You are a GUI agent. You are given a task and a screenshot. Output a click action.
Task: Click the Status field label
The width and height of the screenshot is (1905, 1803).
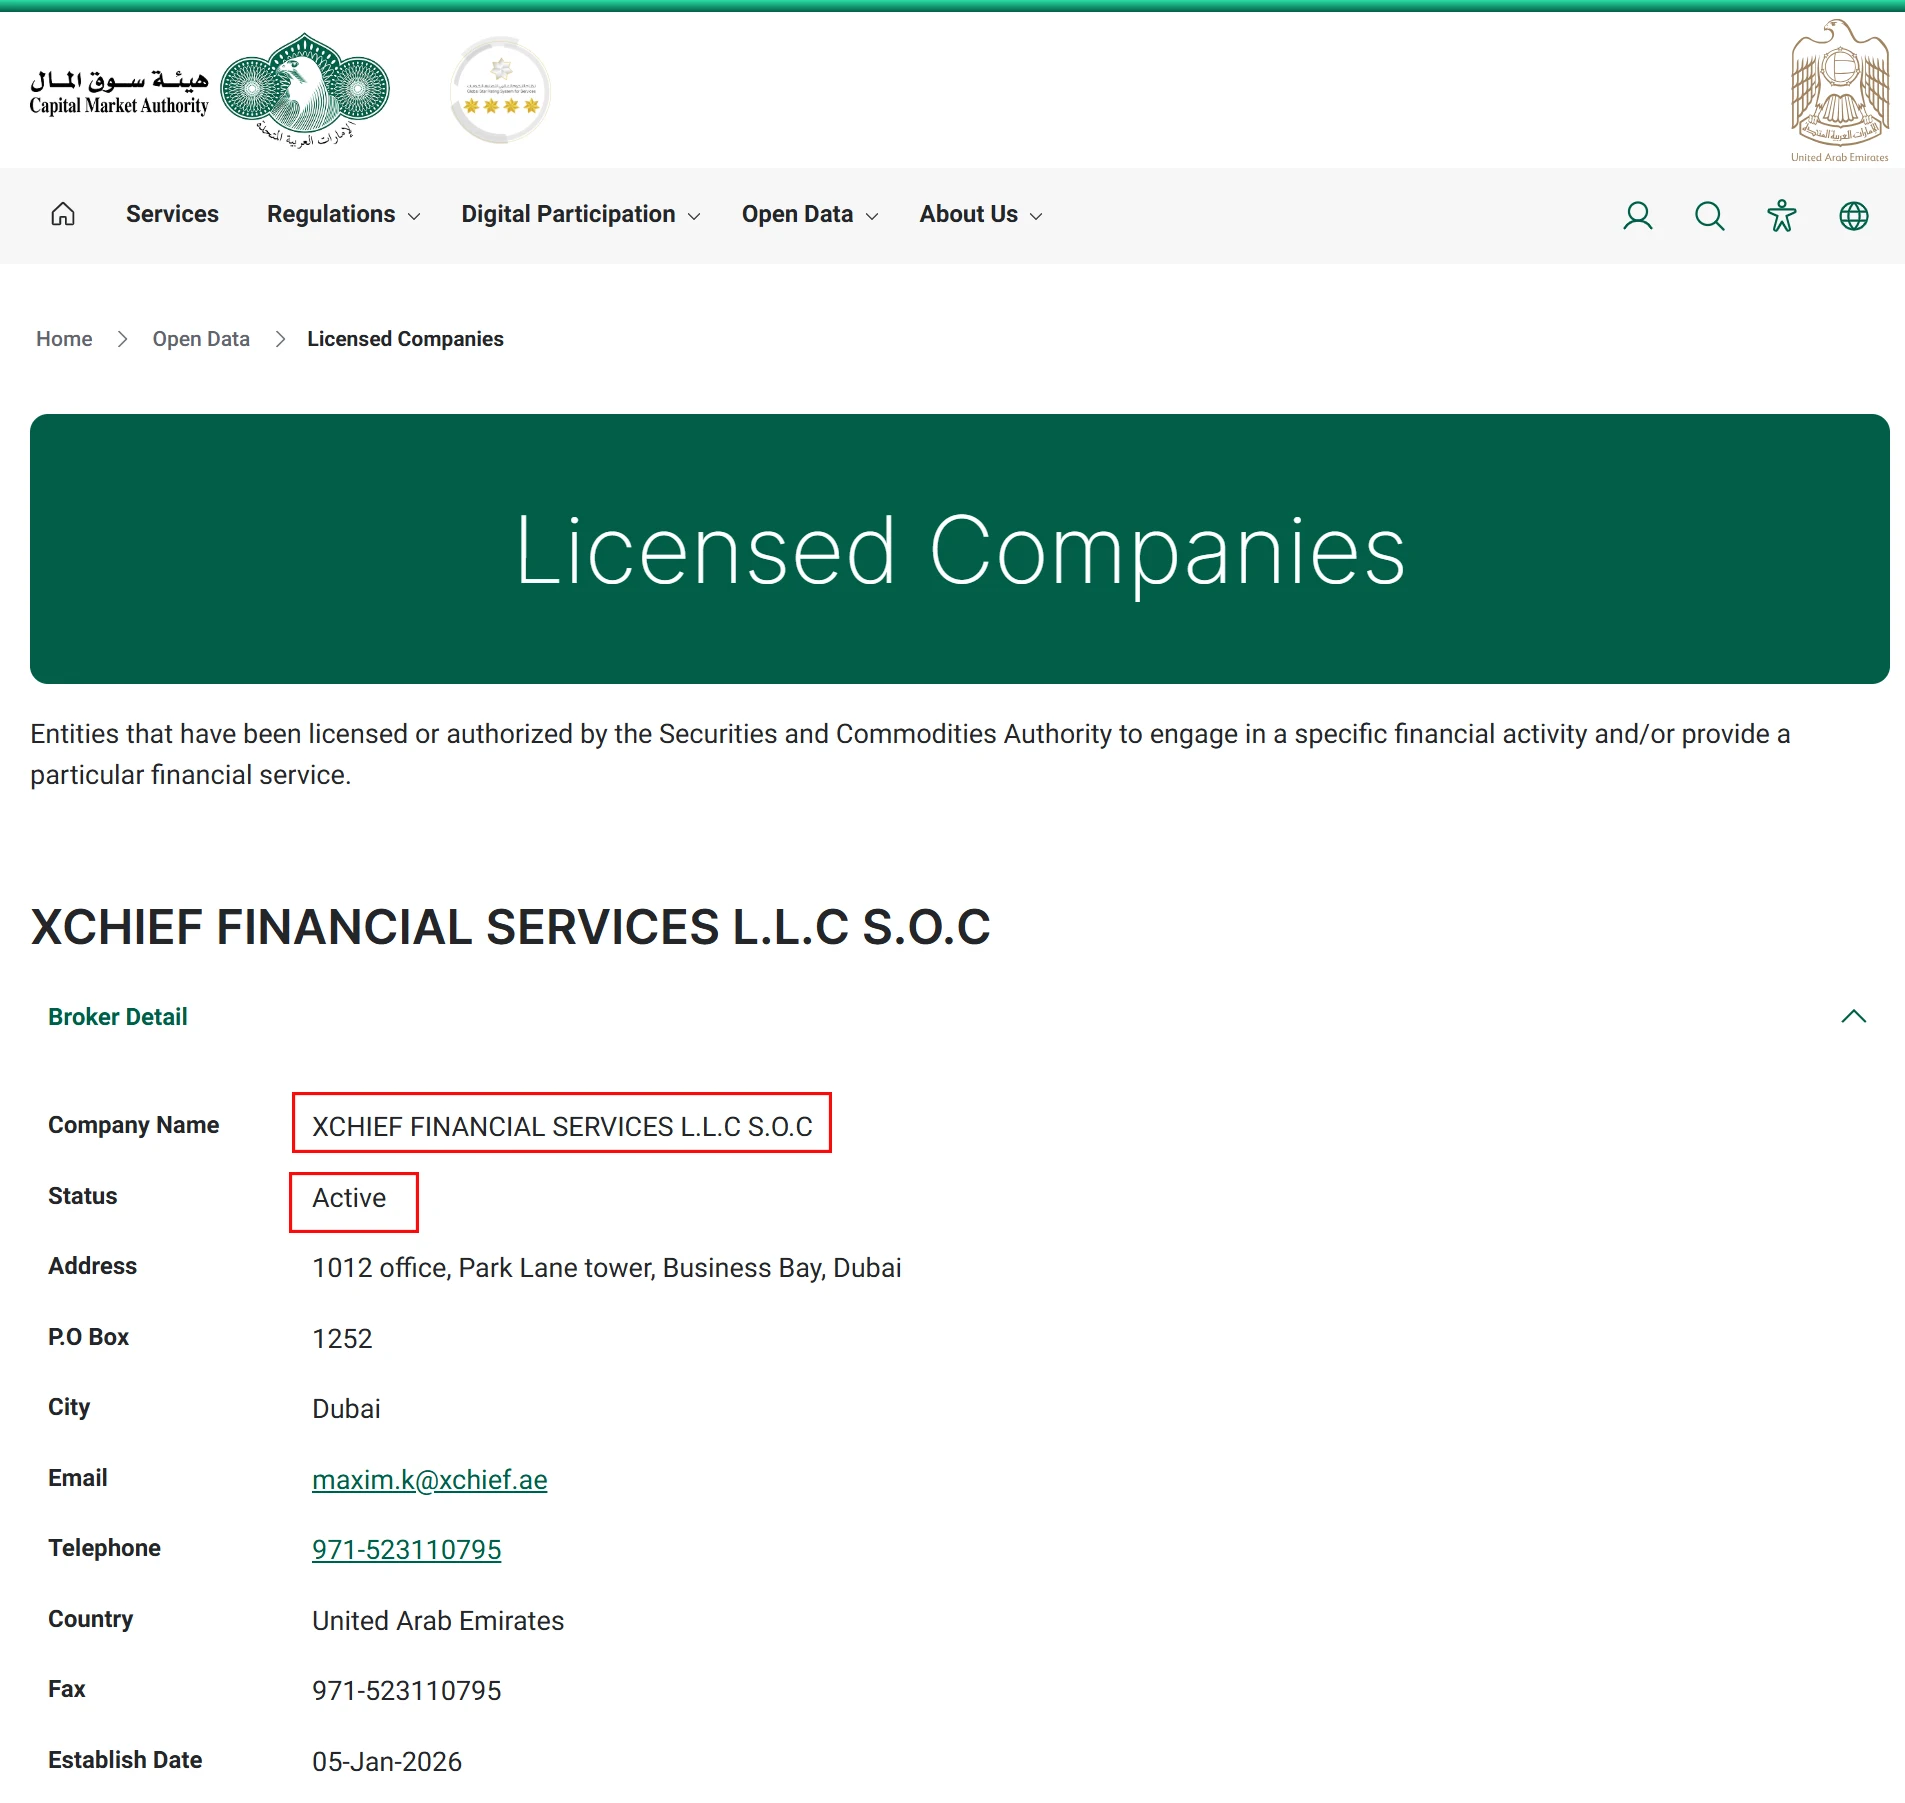[x=83, y=1196]
